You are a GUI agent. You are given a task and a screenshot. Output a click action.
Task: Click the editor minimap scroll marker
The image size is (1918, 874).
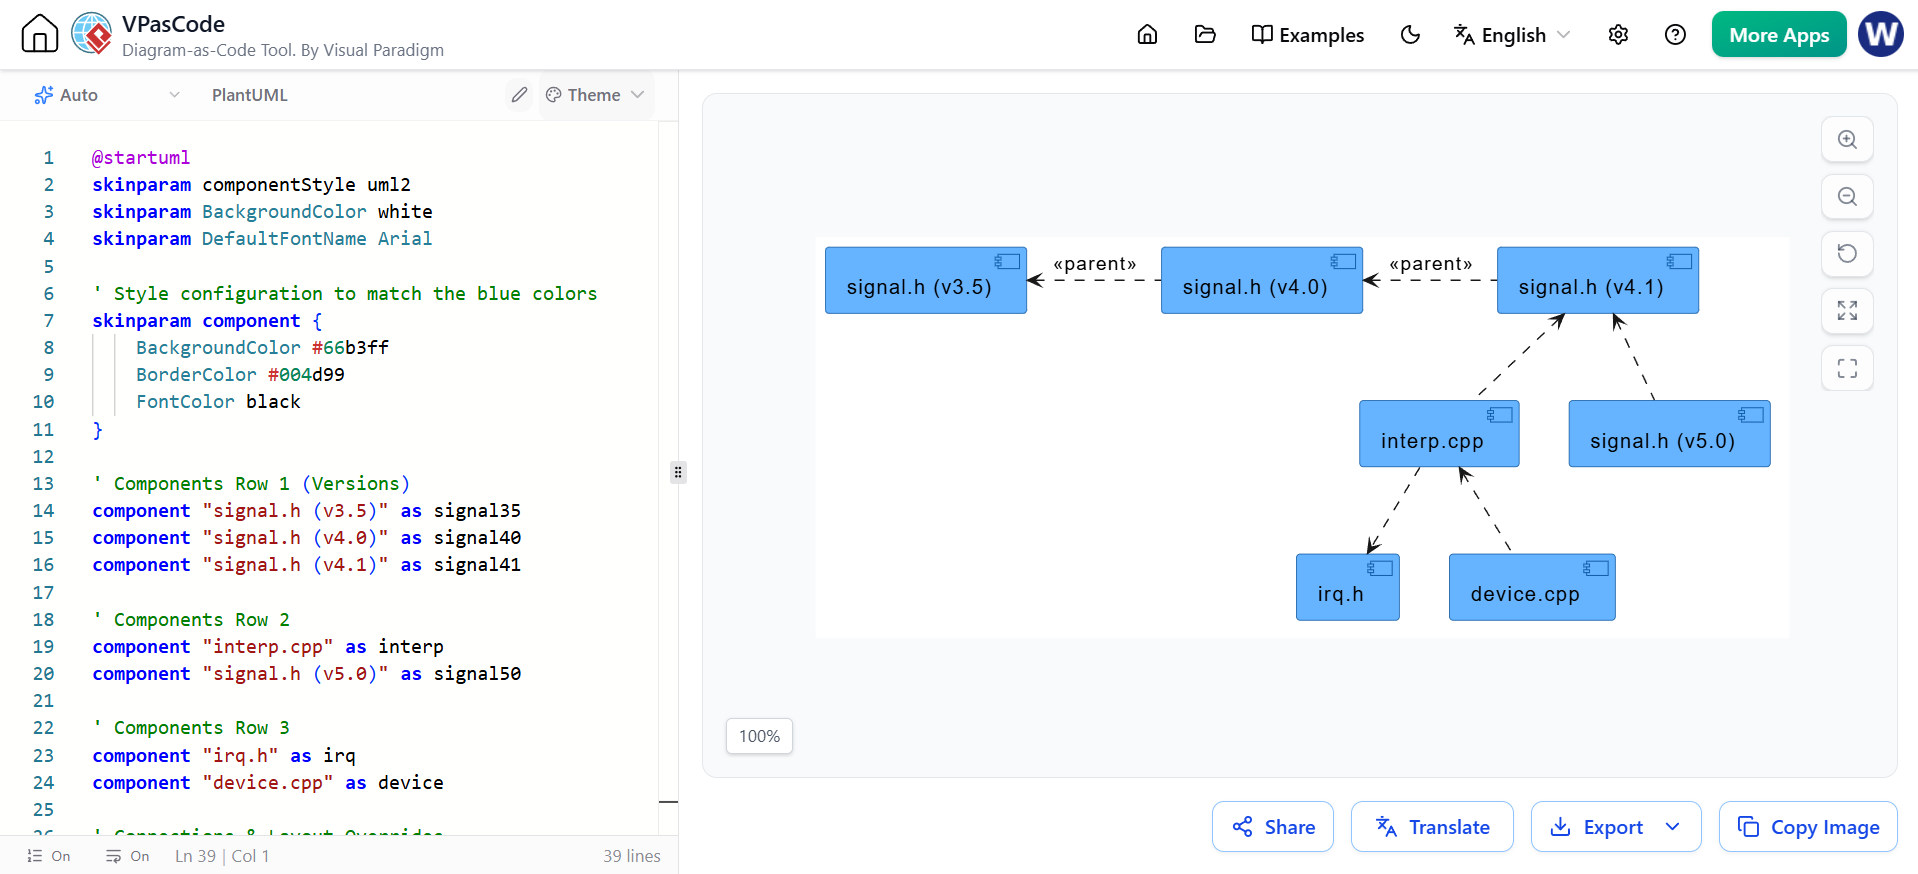[668, 801]
